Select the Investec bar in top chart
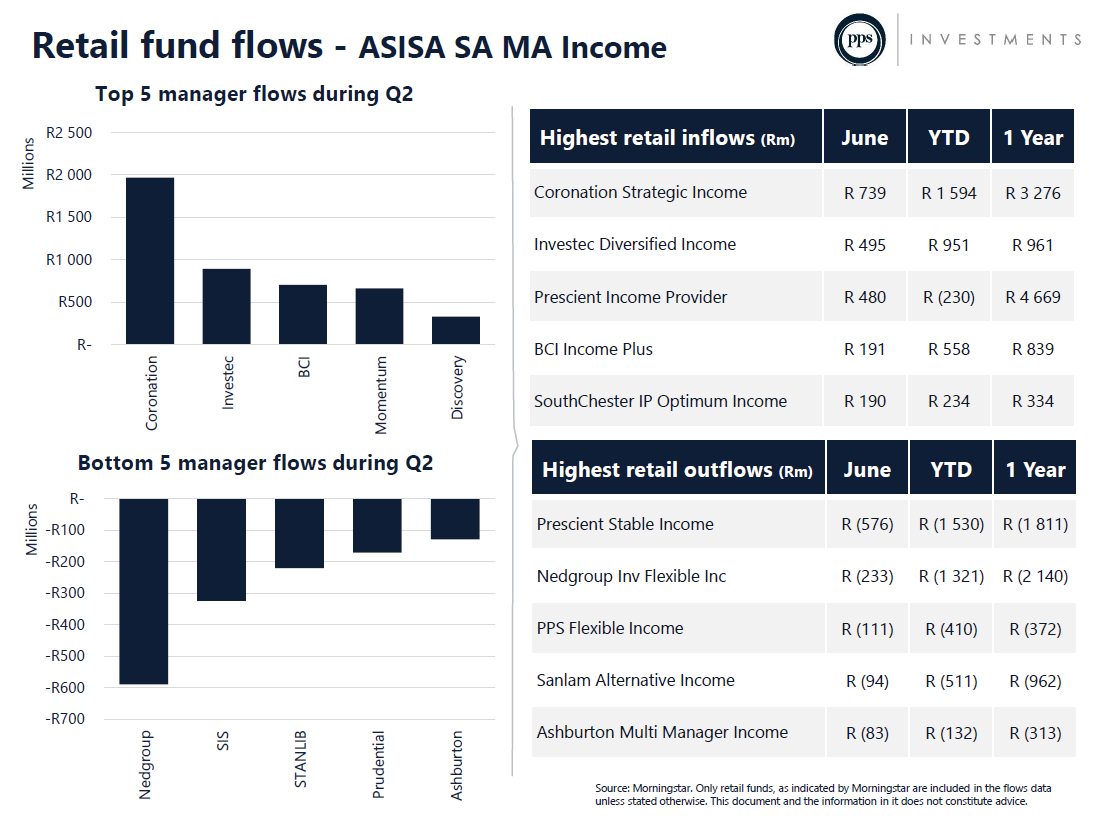 [226, 306]
